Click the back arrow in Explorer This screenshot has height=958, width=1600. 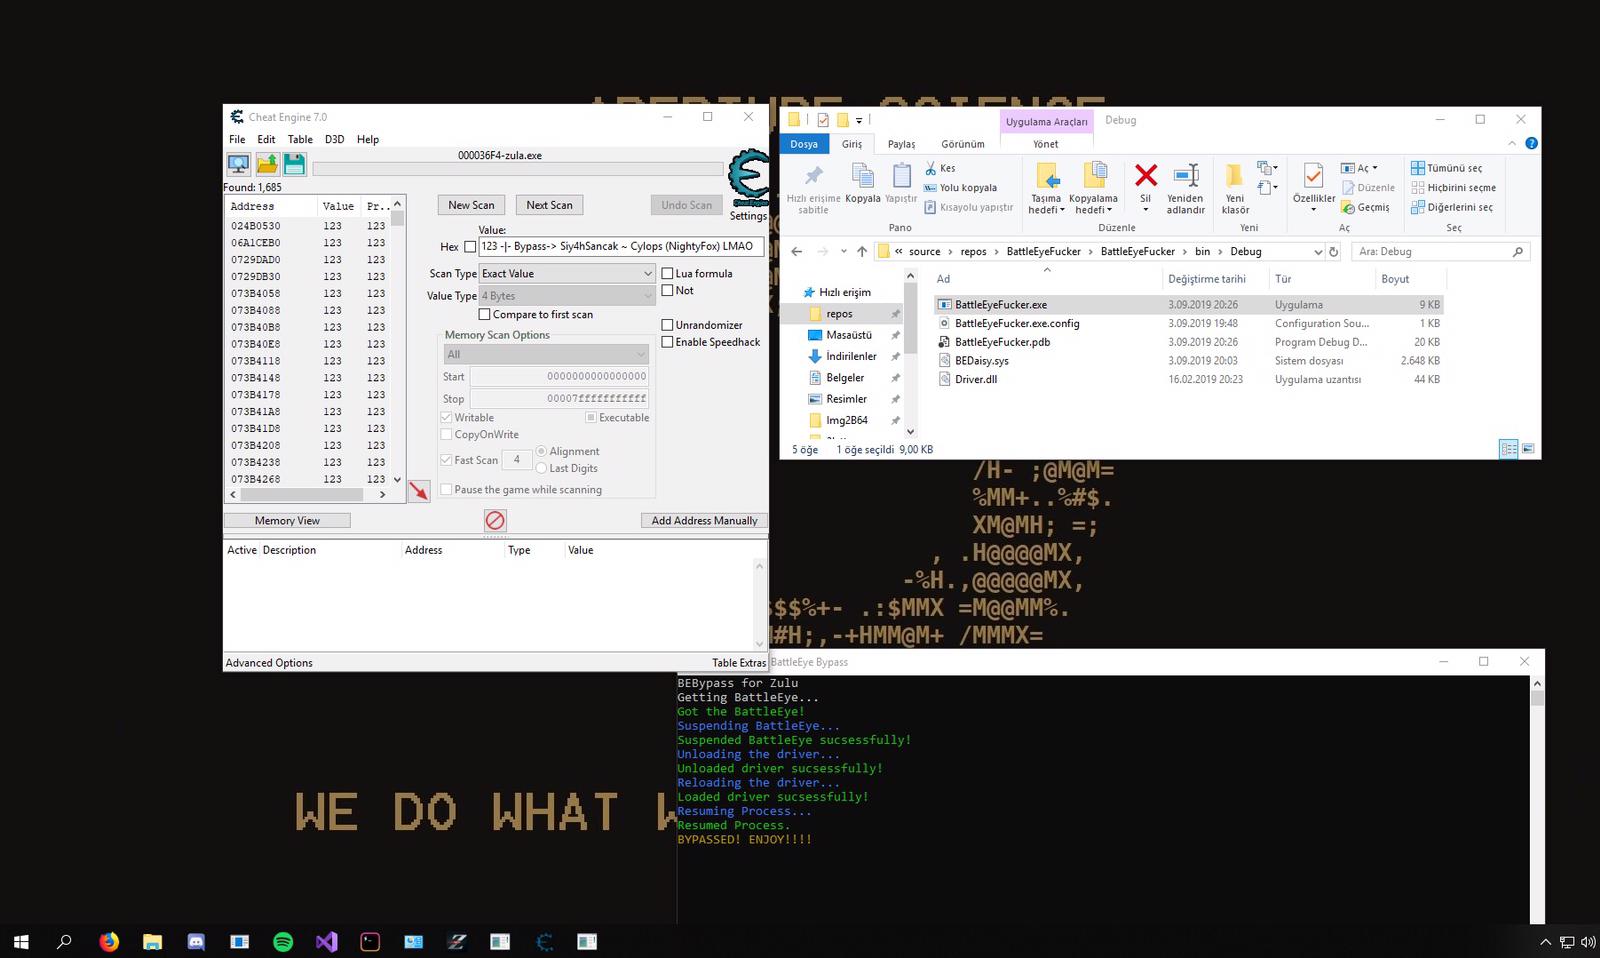(796, 252)
